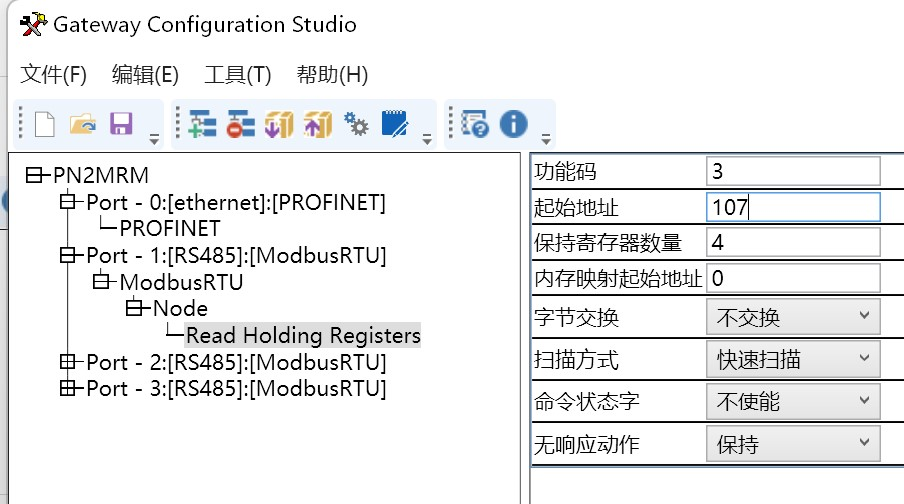Click the delete node icon with red minus
This screenshot has height=504, width=904.
(241, 124)
